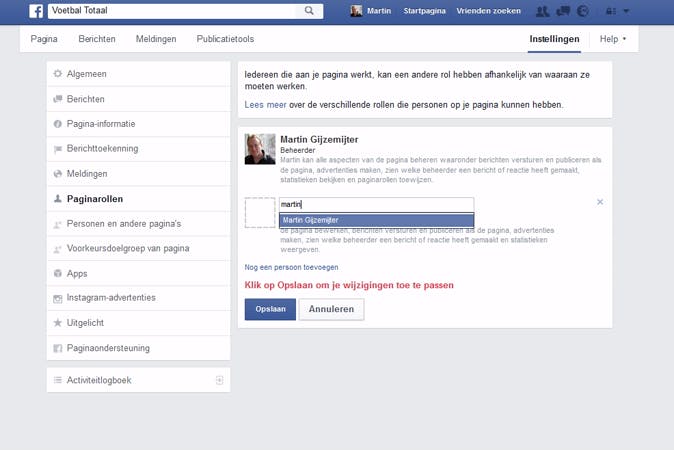Open privacy shortcuts lock icon
Viewport: 674px width, 450px height.
611,12
